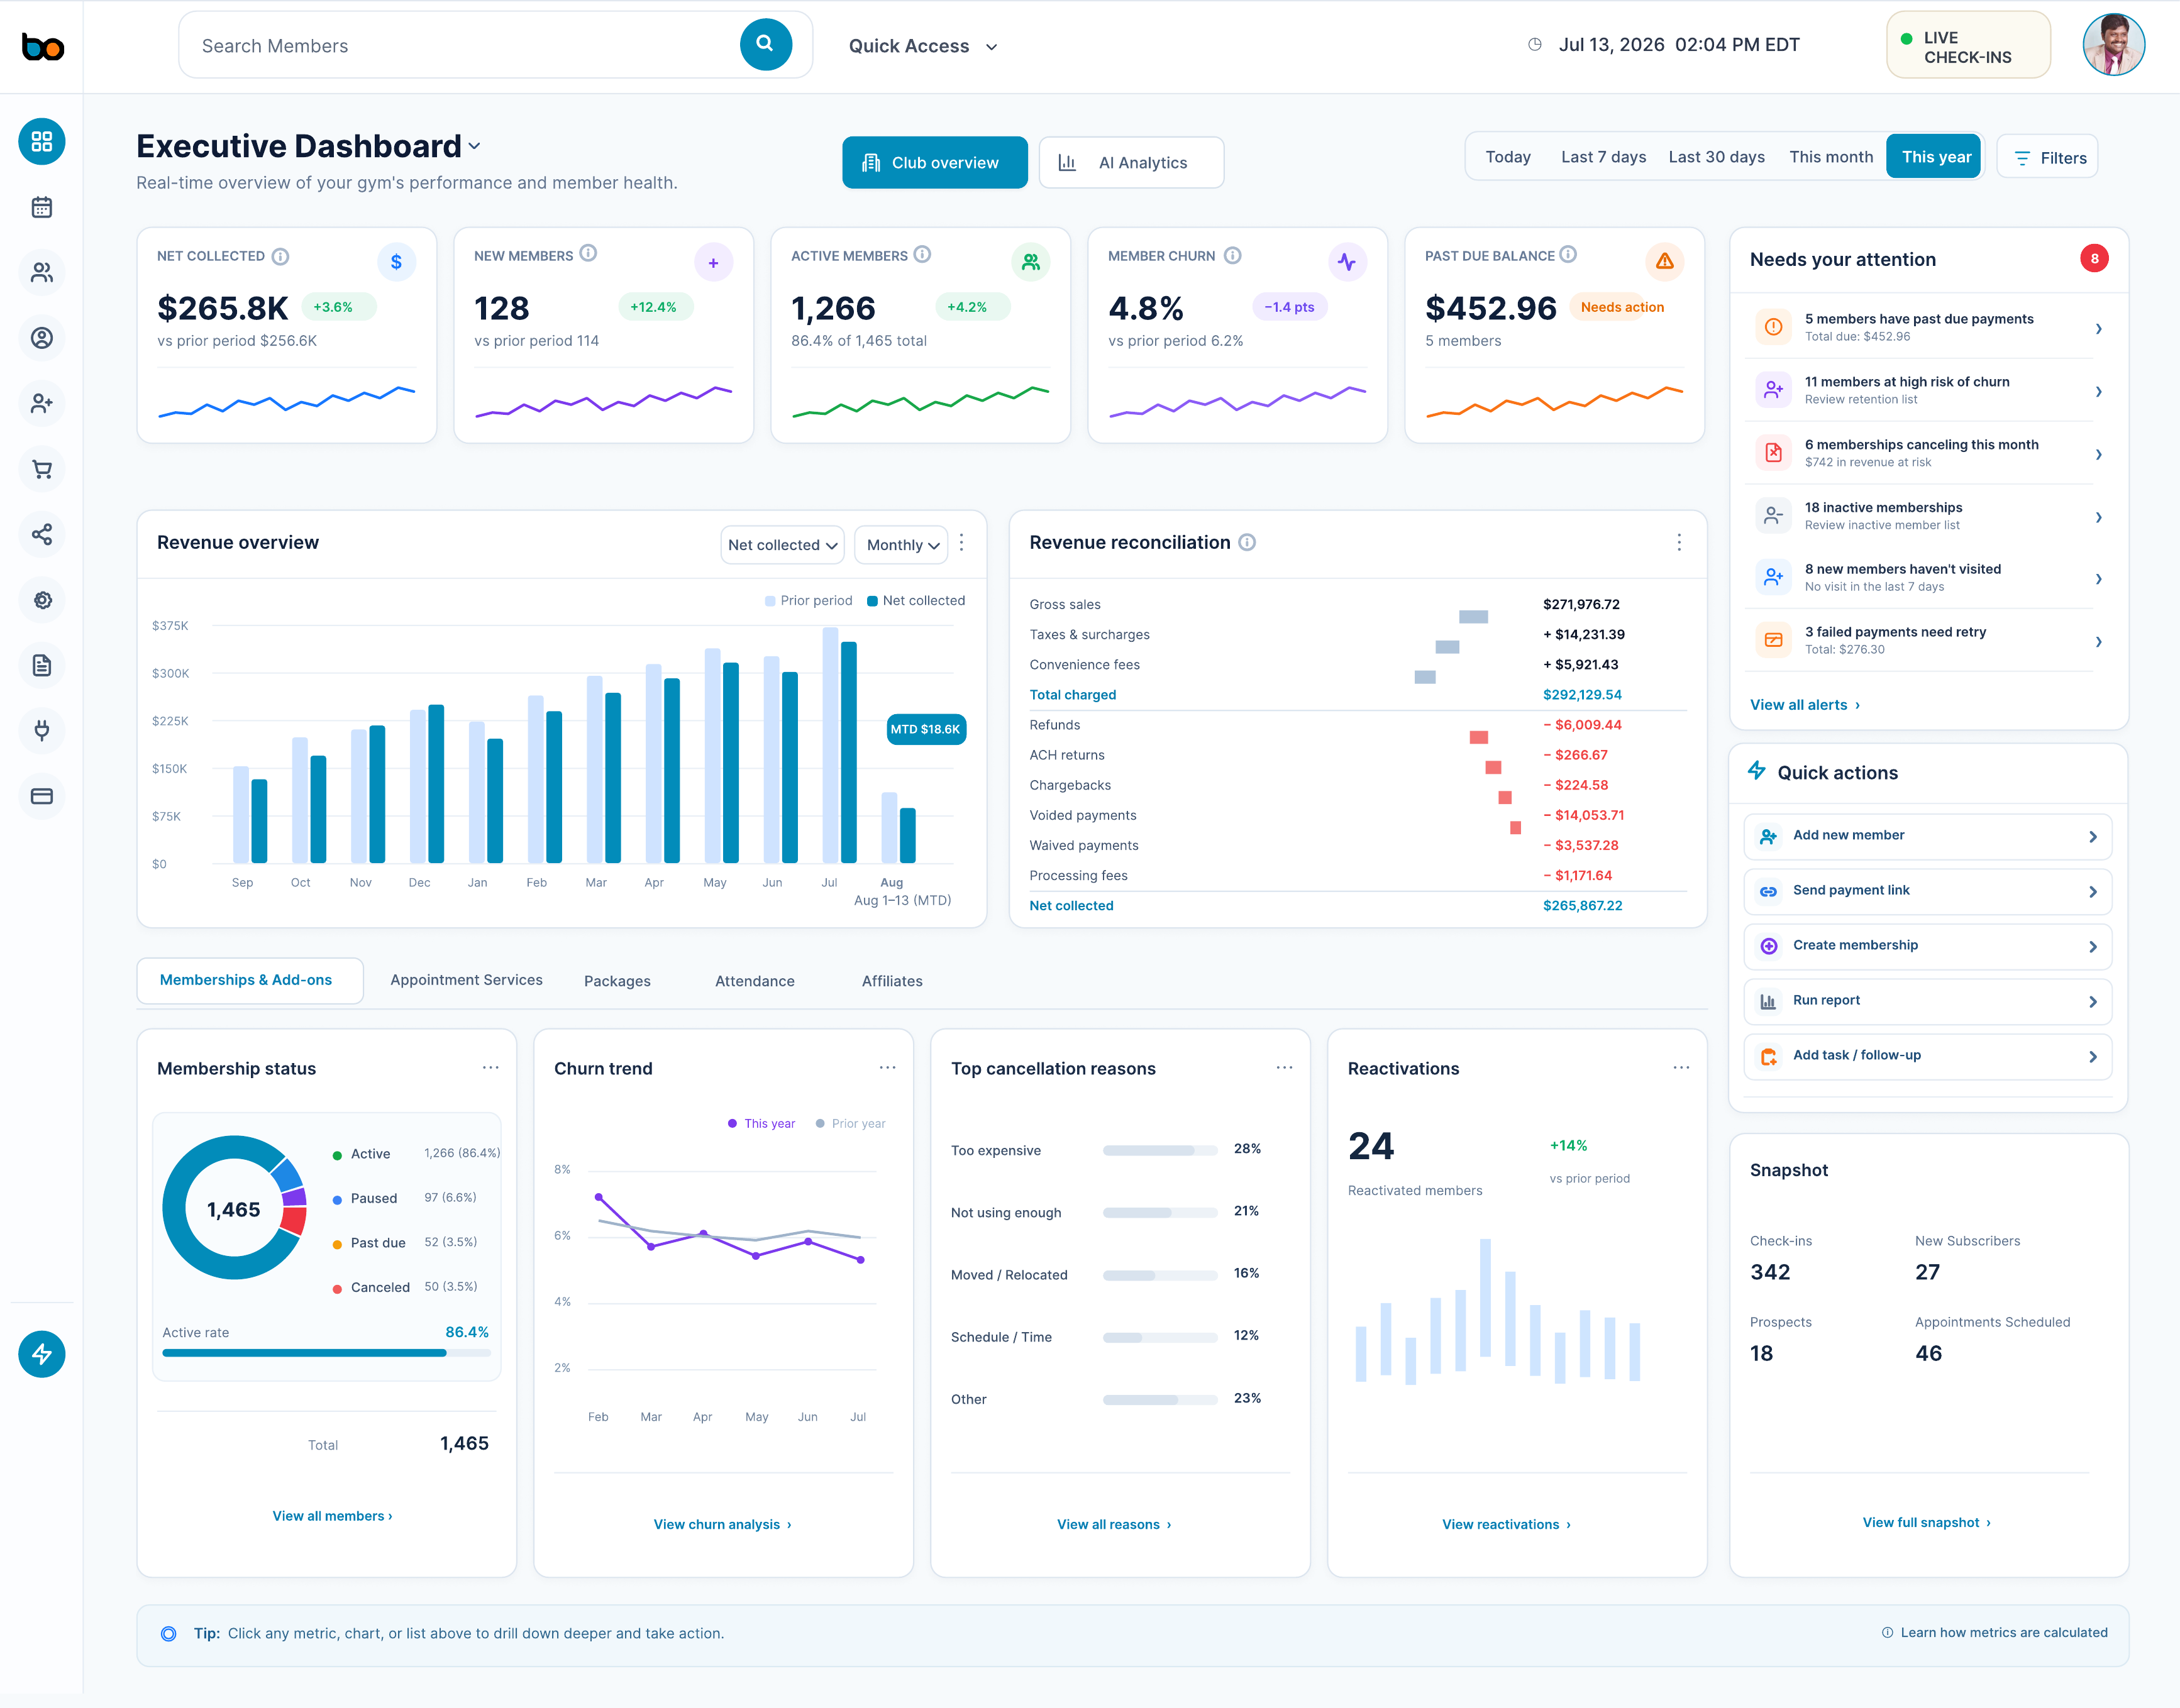Switch to Memberships & Add-ons tab

[249, 980]
